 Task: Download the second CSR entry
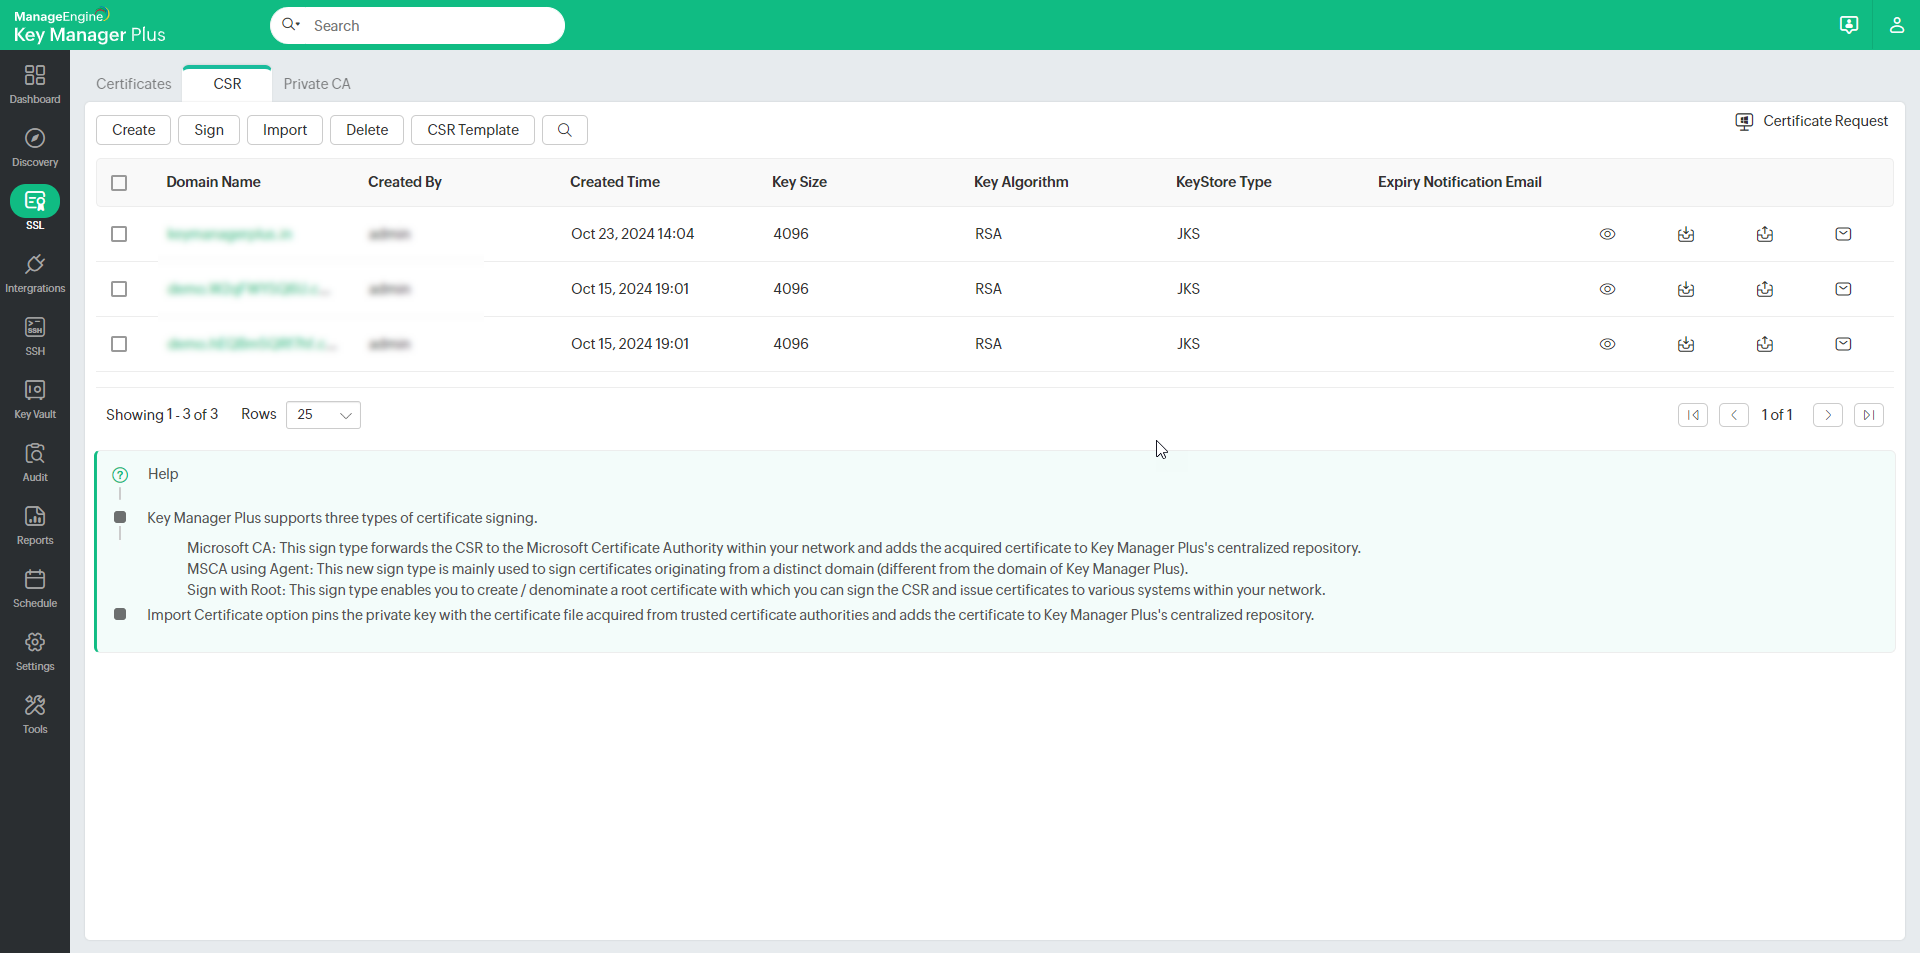point(1686,289)
